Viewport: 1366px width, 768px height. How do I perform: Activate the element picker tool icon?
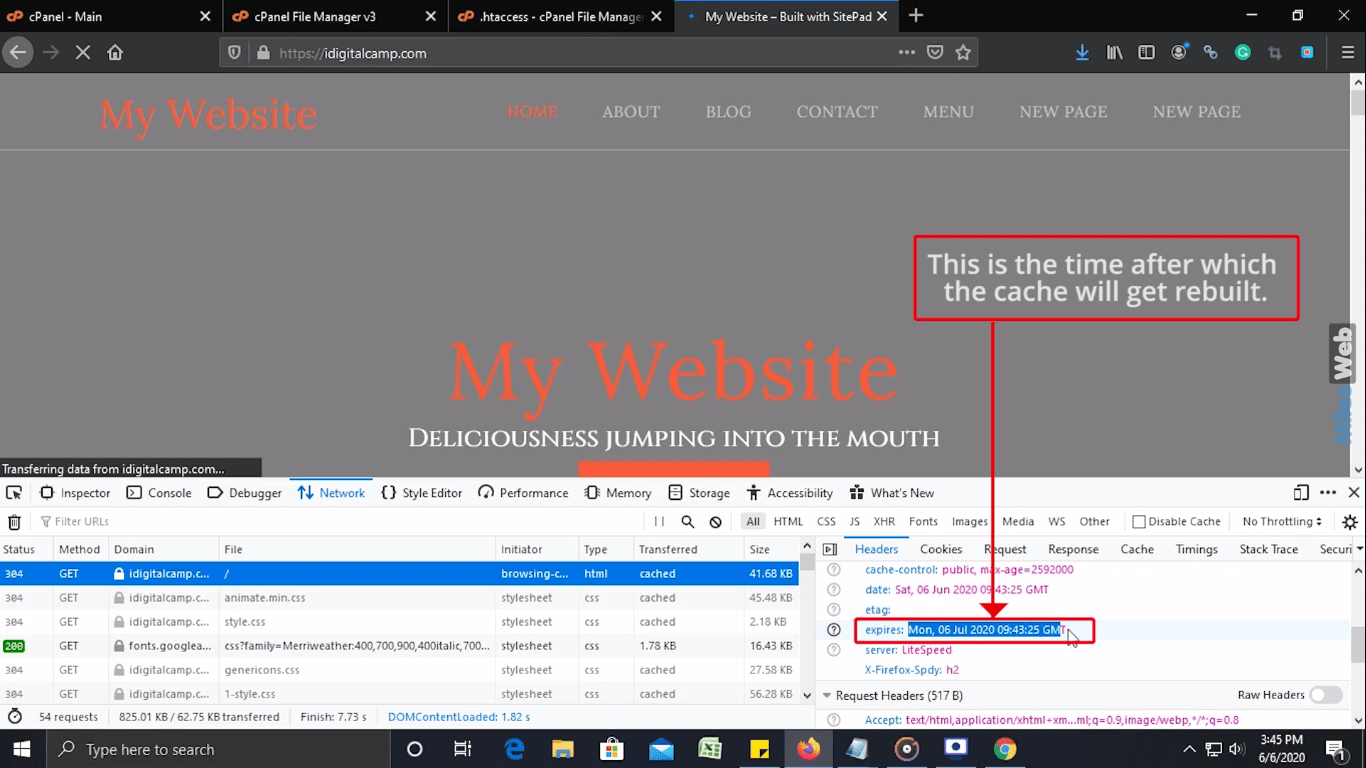(14, 493)
